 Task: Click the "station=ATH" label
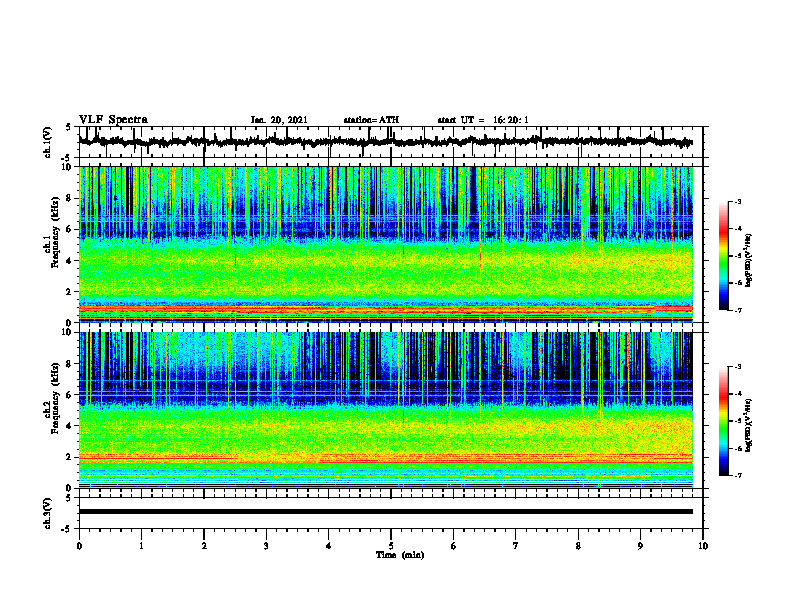pos(371,120)
